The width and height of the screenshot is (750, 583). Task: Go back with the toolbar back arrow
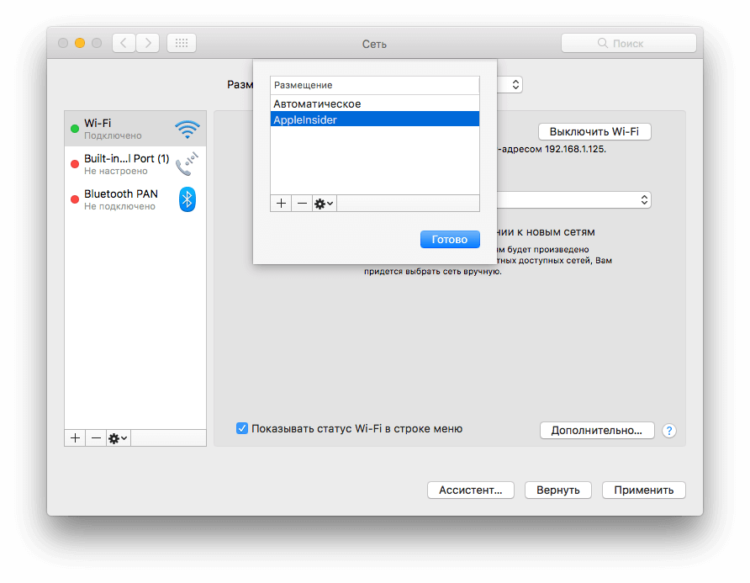[124, 43]
